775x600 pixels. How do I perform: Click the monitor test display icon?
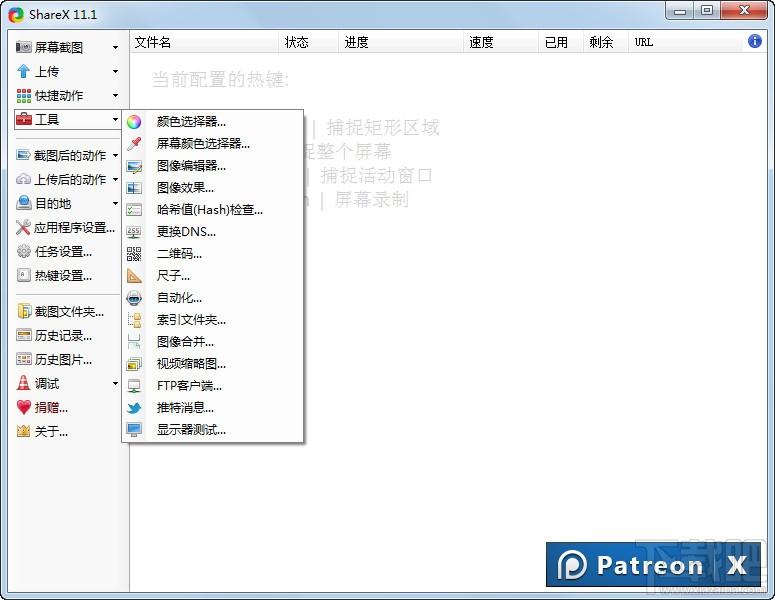[134, 430]
